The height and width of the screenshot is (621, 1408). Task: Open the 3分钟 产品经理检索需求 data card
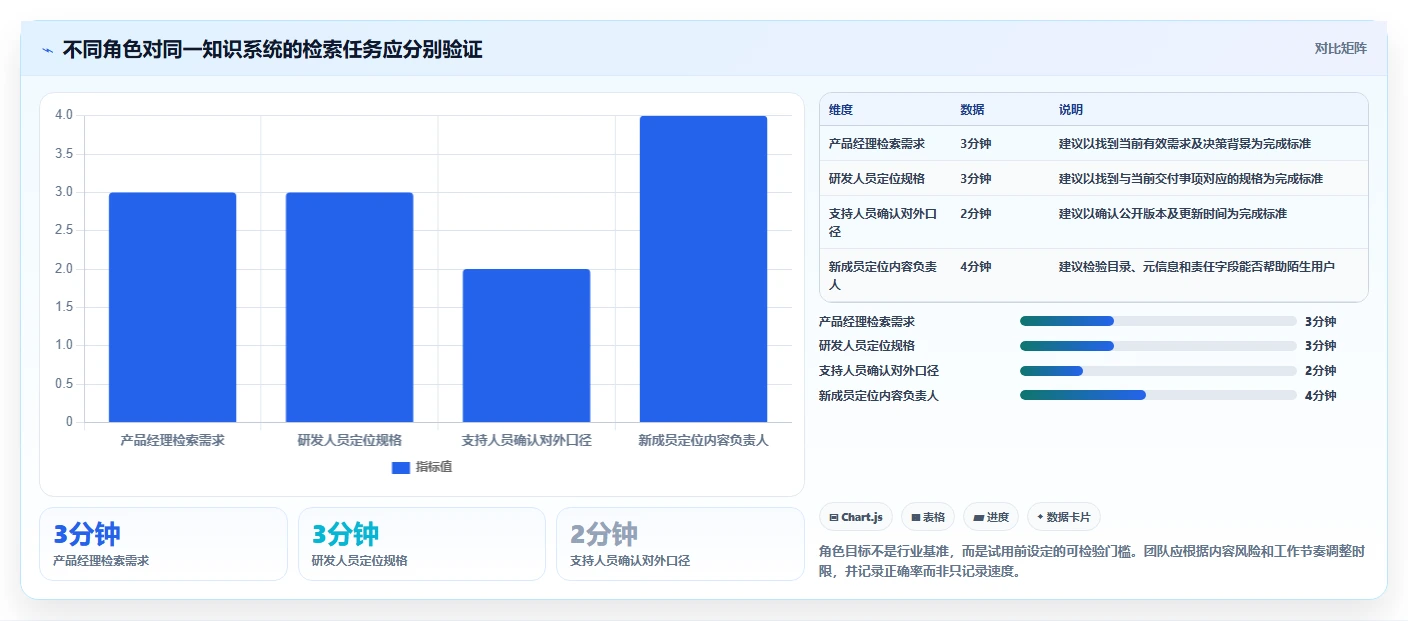163,544
